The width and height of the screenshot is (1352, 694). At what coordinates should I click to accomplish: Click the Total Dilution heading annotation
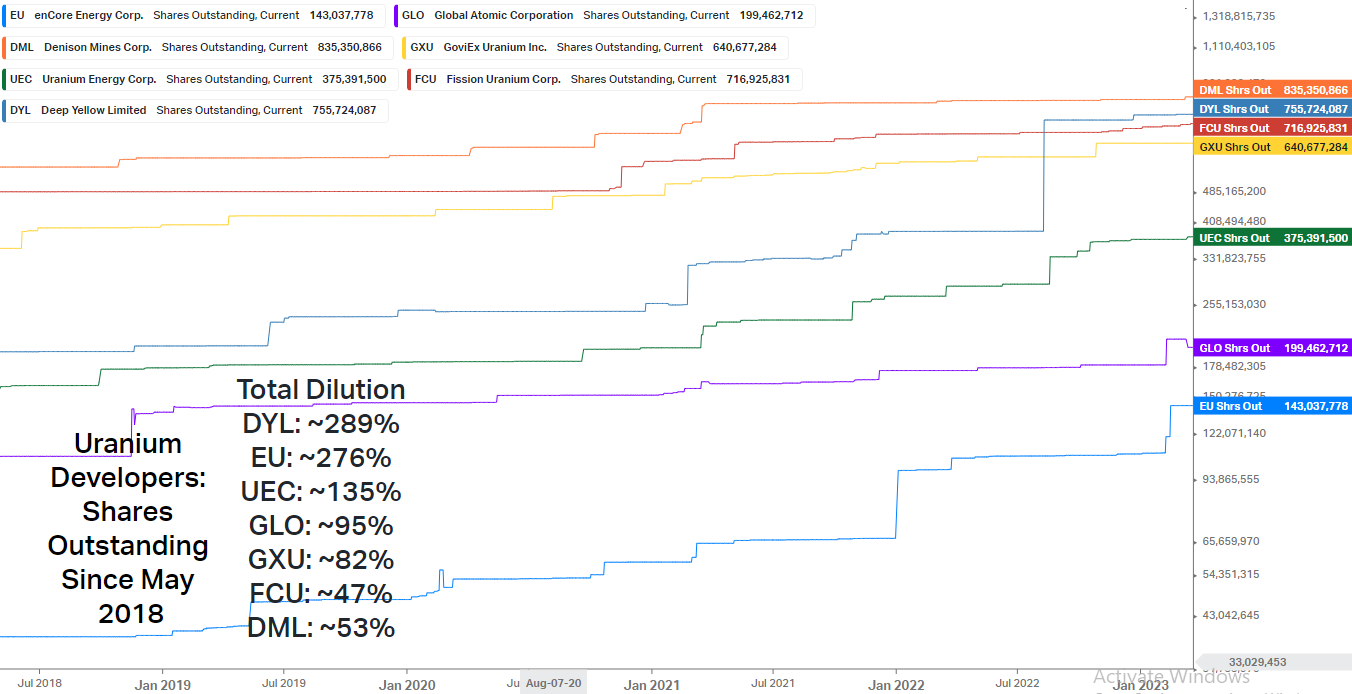click(321, 390)
